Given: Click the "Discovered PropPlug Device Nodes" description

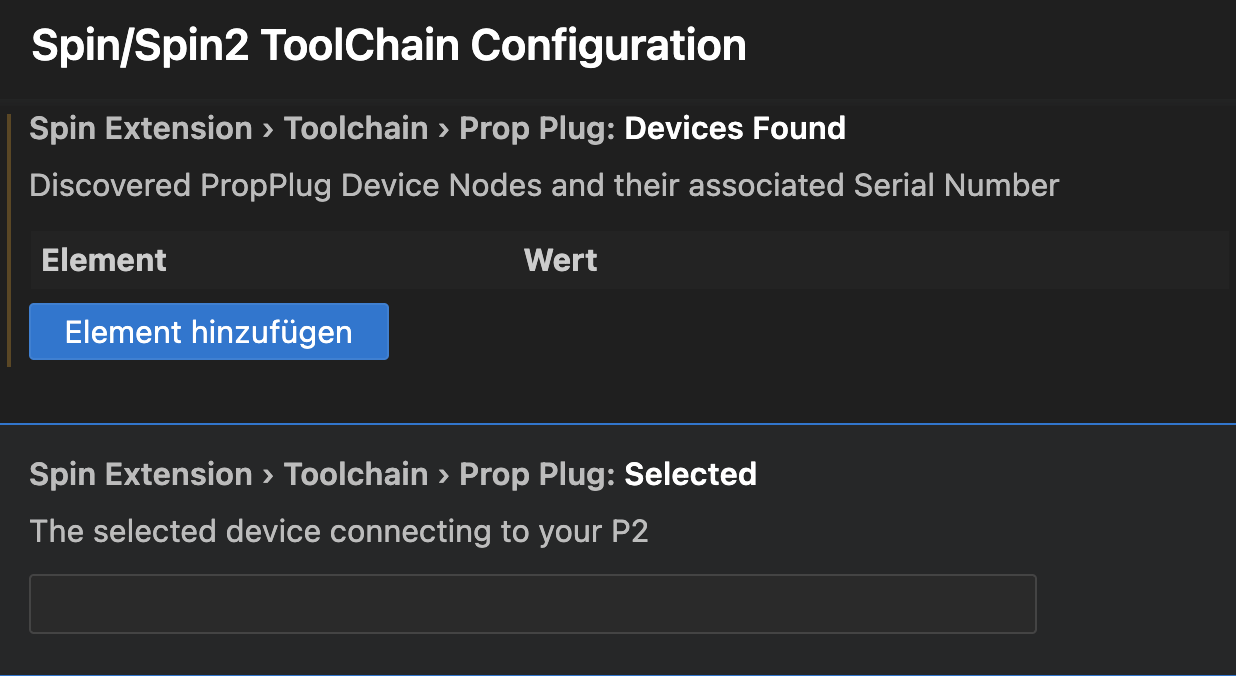Looking at the screenshot, I should 544,185.
